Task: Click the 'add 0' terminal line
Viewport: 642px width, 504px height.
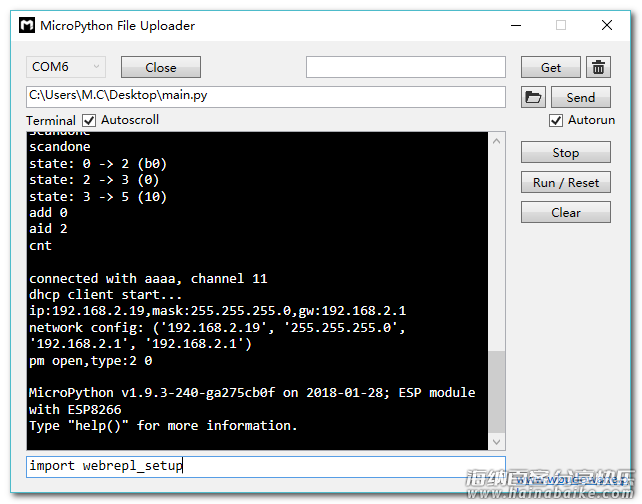Action: point(48,212)
